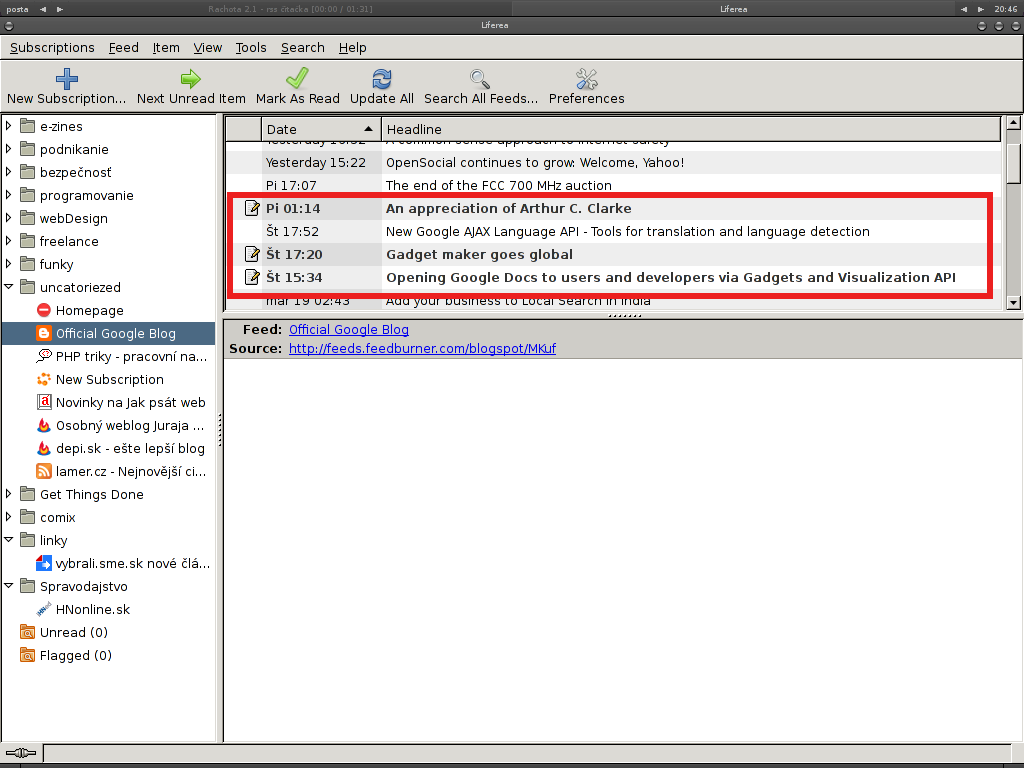Image resolution: width=1024 pixels, height=768 pixels.
Task: Click the lamer.cz orange RSS icon
Action: coord(44,471)
